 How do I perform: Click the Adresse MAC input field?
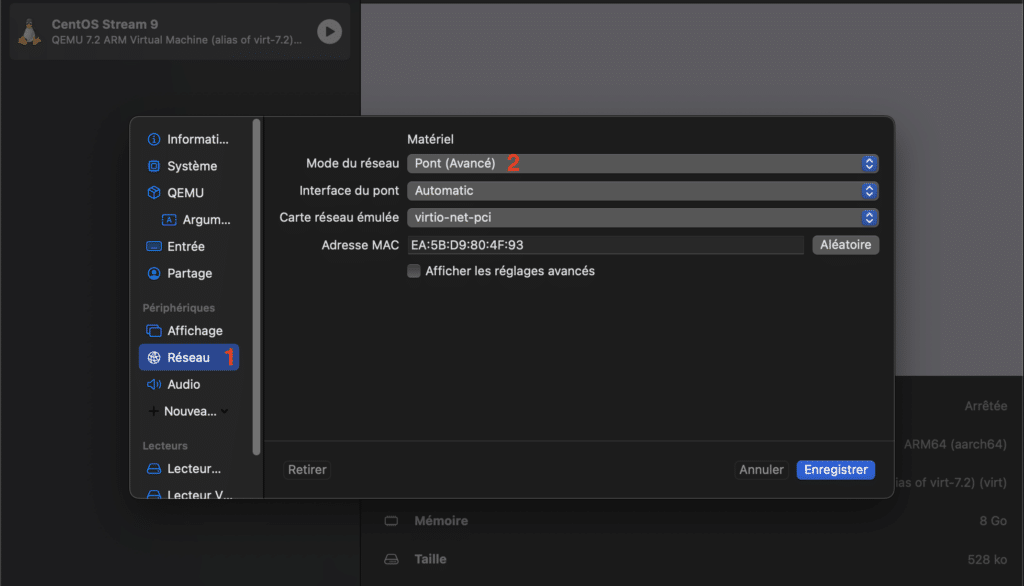click(605, 245)
